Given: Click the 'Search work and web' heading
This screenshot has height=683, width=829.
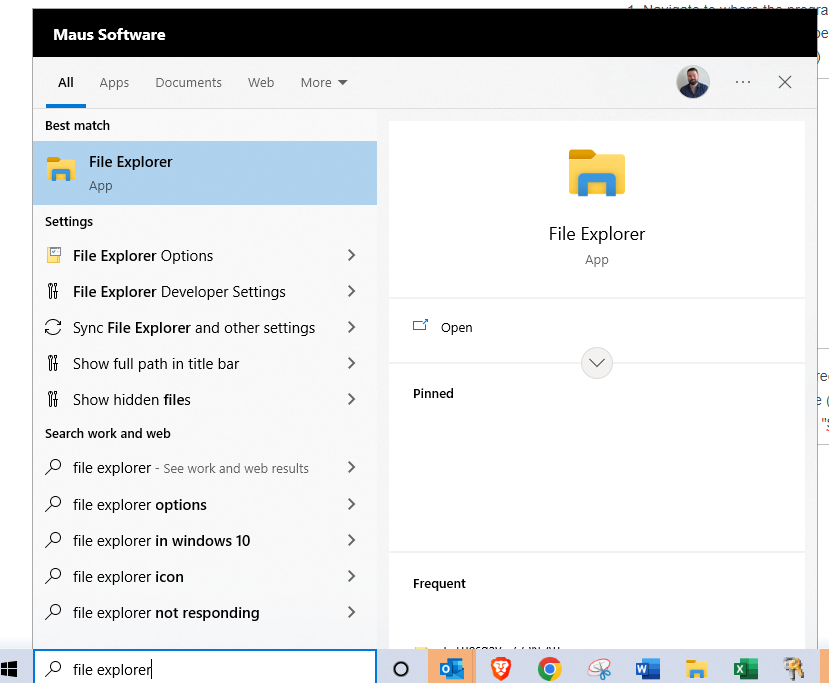Looking at the screenshot, I should 108,433.
